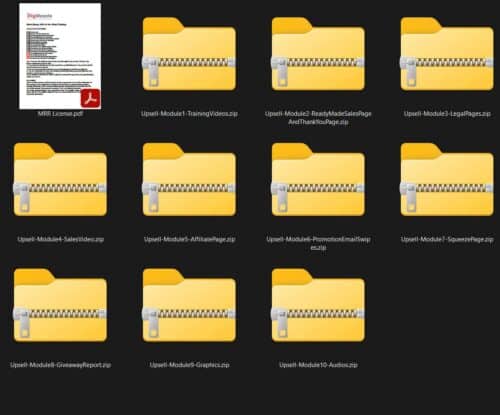The image size is (500, 415).
Task: Select the Module2 ReadyMadeSalesPage zip folder icon
Action: [x=318, y=54]
